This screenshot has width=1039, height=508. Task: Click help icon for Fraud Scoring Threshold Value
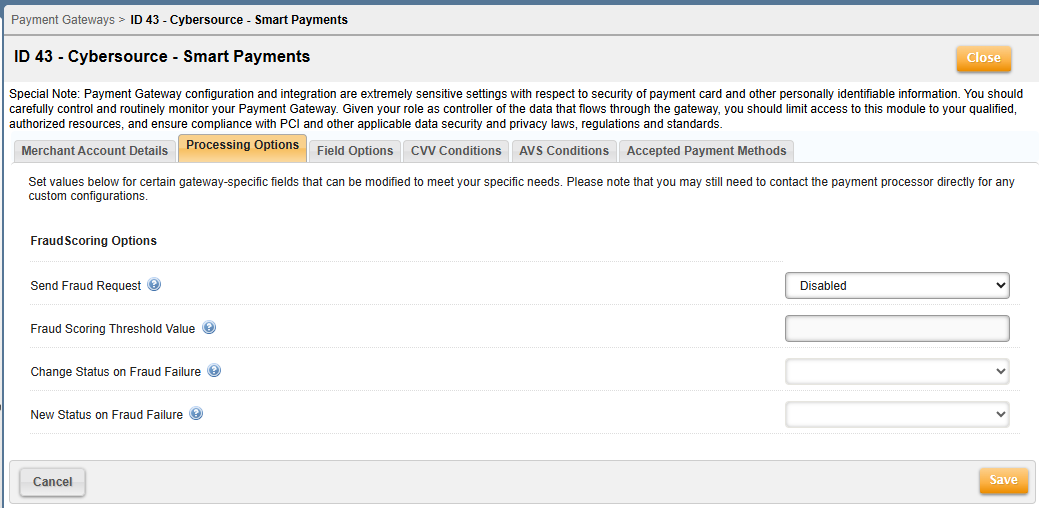pyautogui.click(x=209, y=328)
